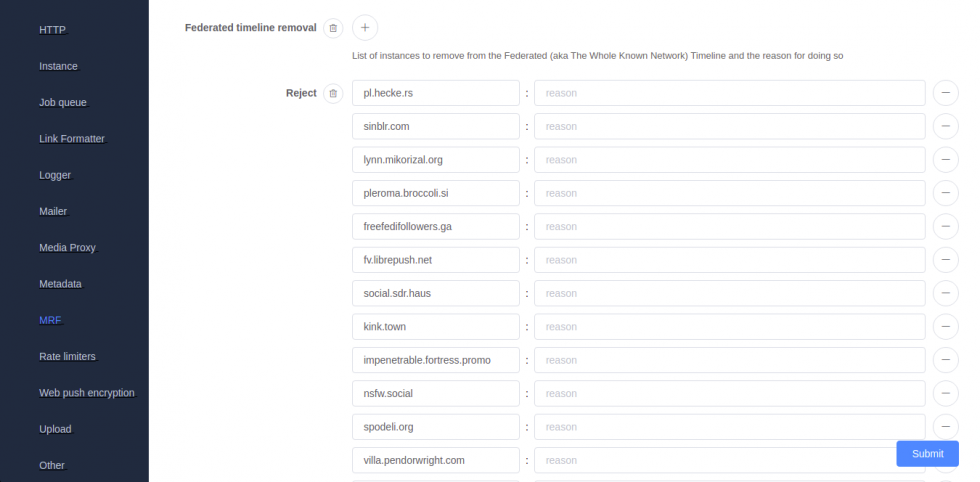Open the Media Proxy settings
Viewport: 980px width, 482px height.
click(x=67, y=247)
